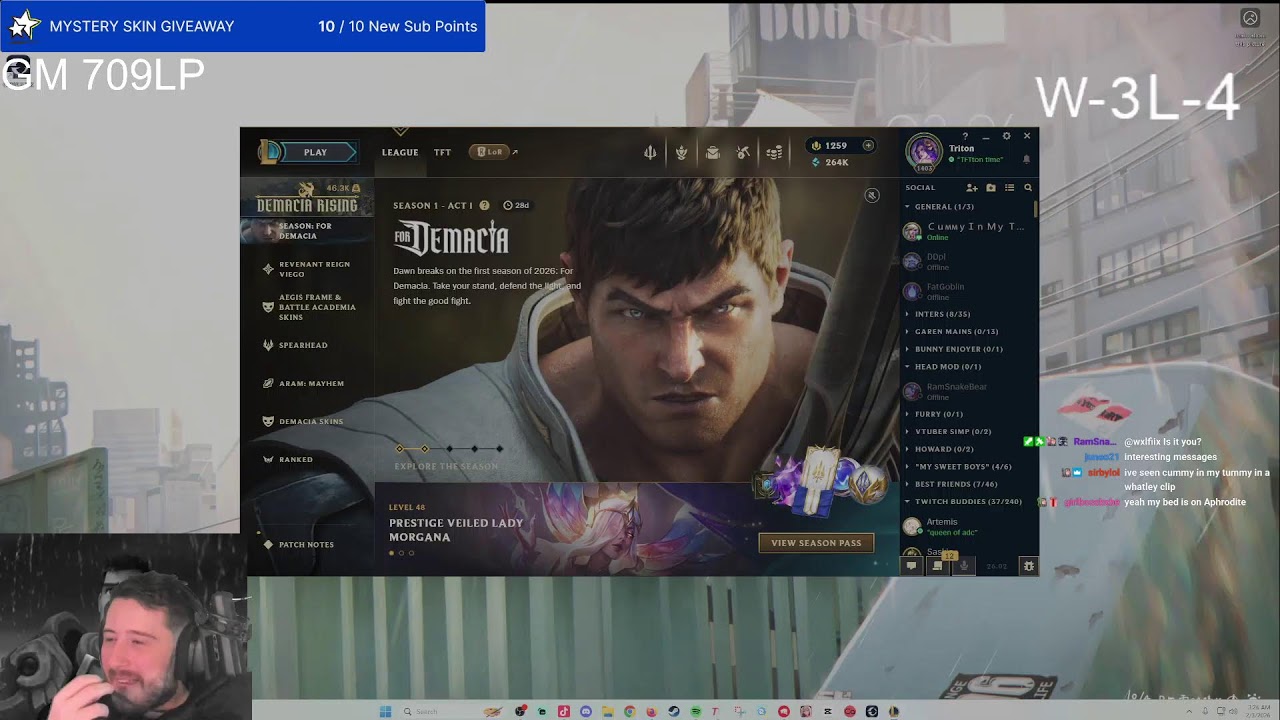
Task: Open Spotify from the Windows taskbar
Action: [696, 711]
